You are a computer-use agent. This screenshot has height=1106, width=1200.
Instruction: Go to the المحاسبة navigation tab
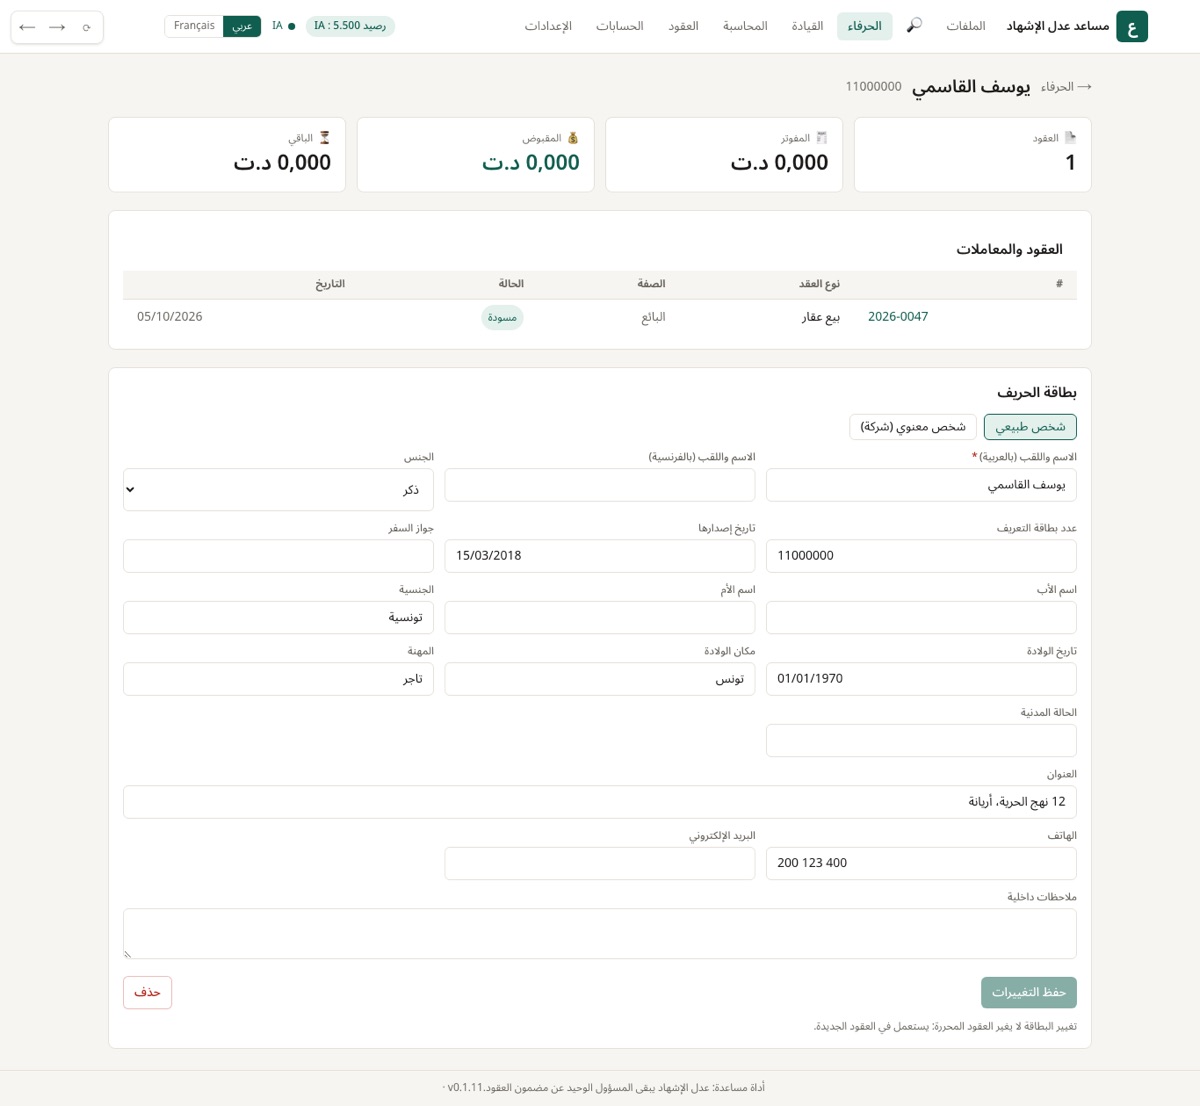[x=746, y=26]
